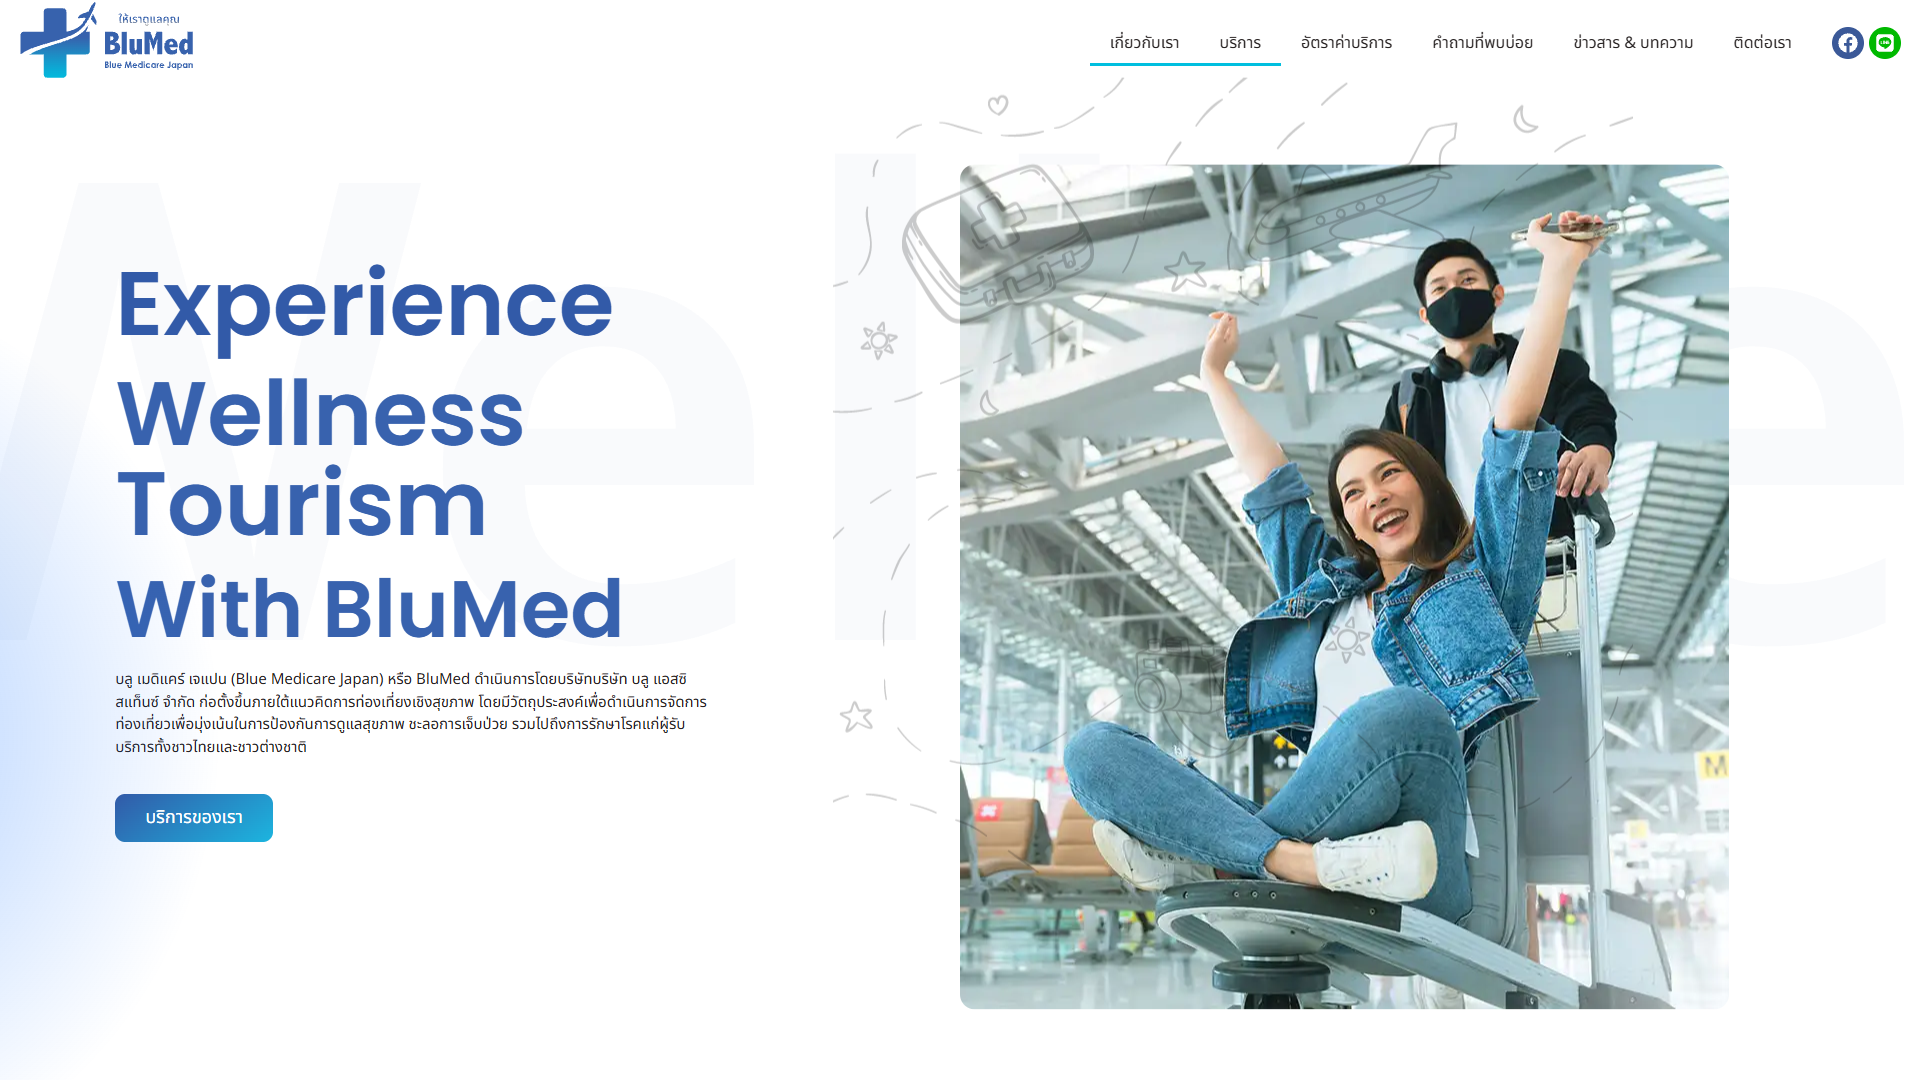Go to อัตราค่าบริการ page

[x=1346, y=43]
